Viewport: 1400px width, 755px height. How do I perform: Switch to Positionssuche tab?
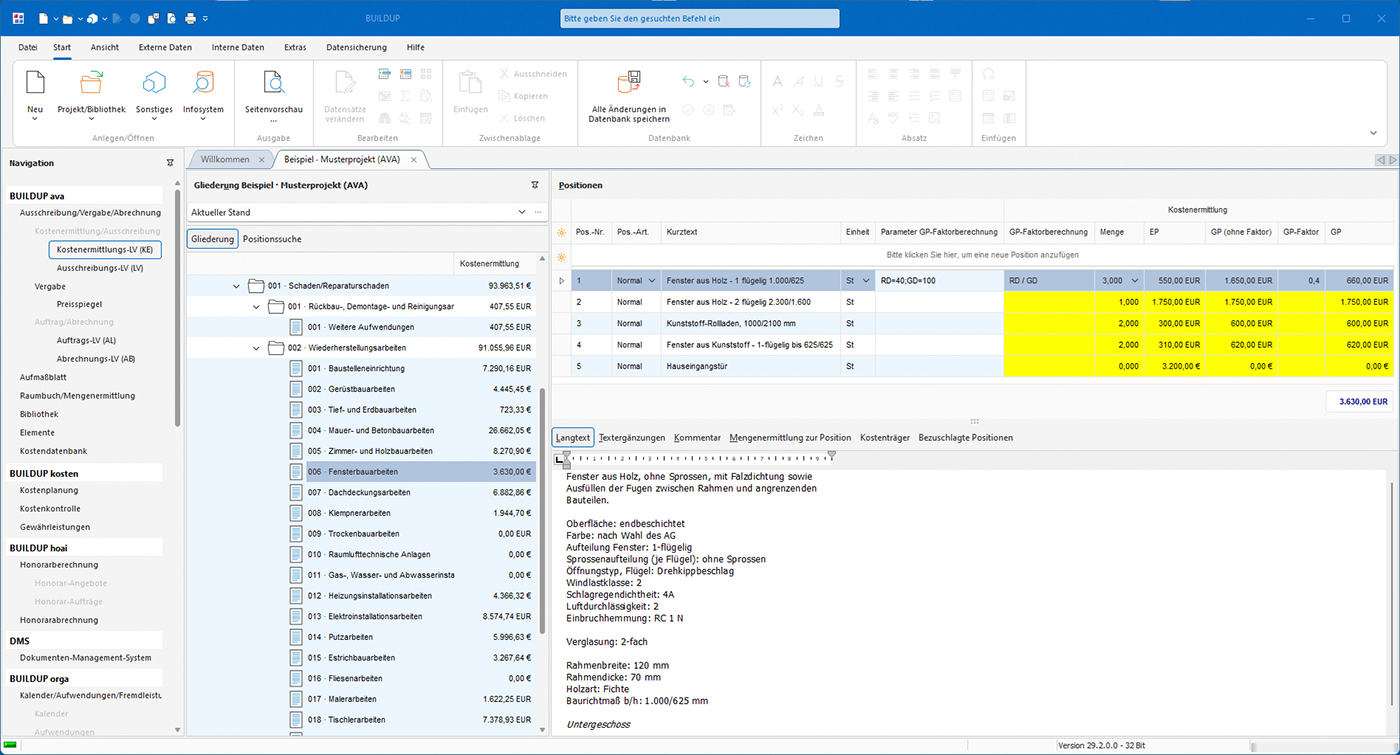272,239
